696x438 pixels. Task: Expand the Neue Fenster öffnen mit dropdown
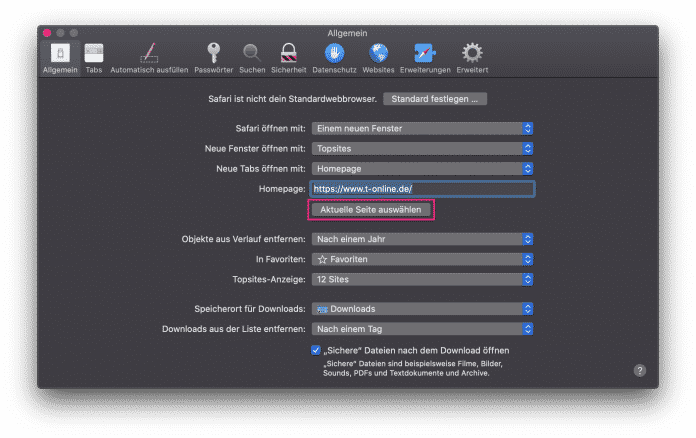point(422,149)
